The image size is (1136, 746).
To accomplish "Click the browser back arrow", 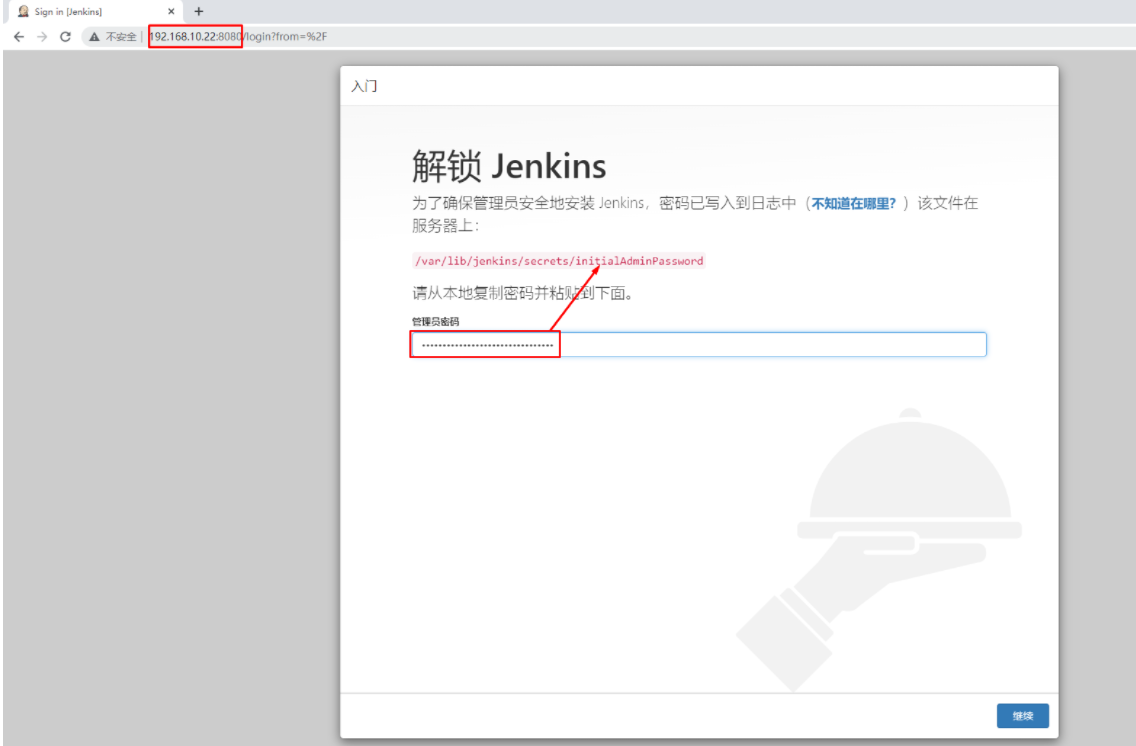I will (19, 36).
